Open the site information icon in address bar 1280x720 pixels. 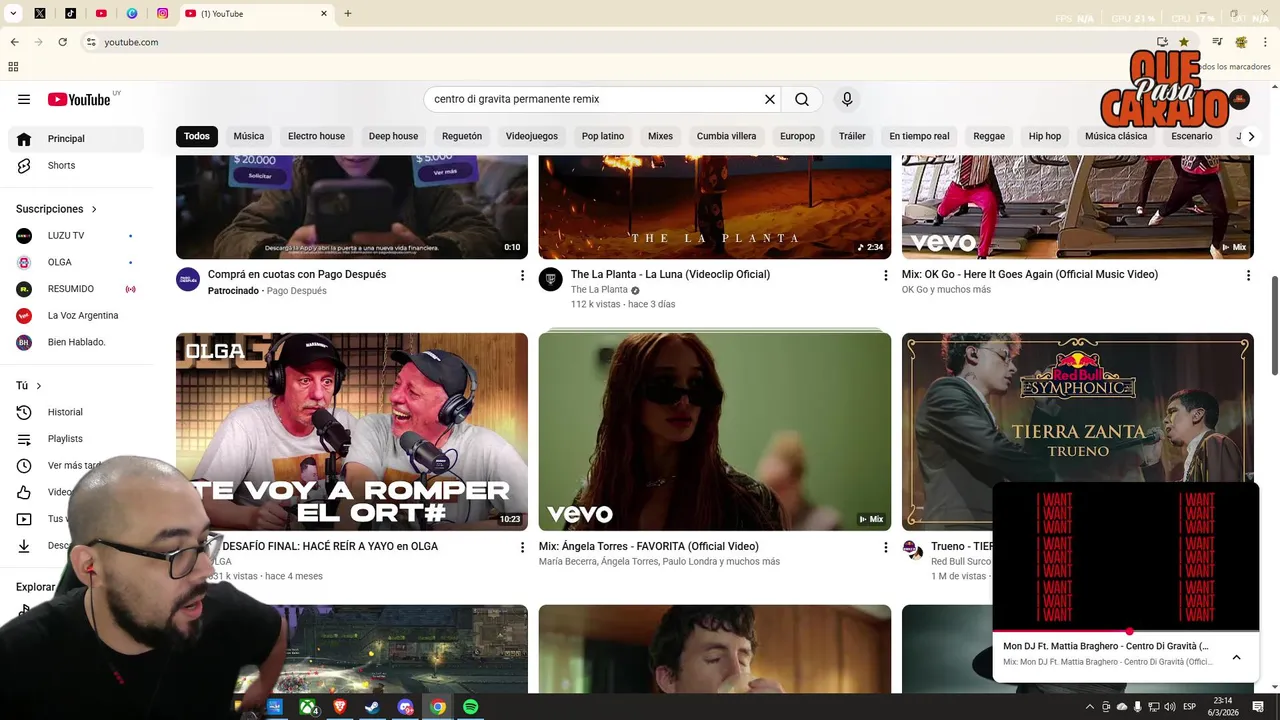tap(91, 42)
